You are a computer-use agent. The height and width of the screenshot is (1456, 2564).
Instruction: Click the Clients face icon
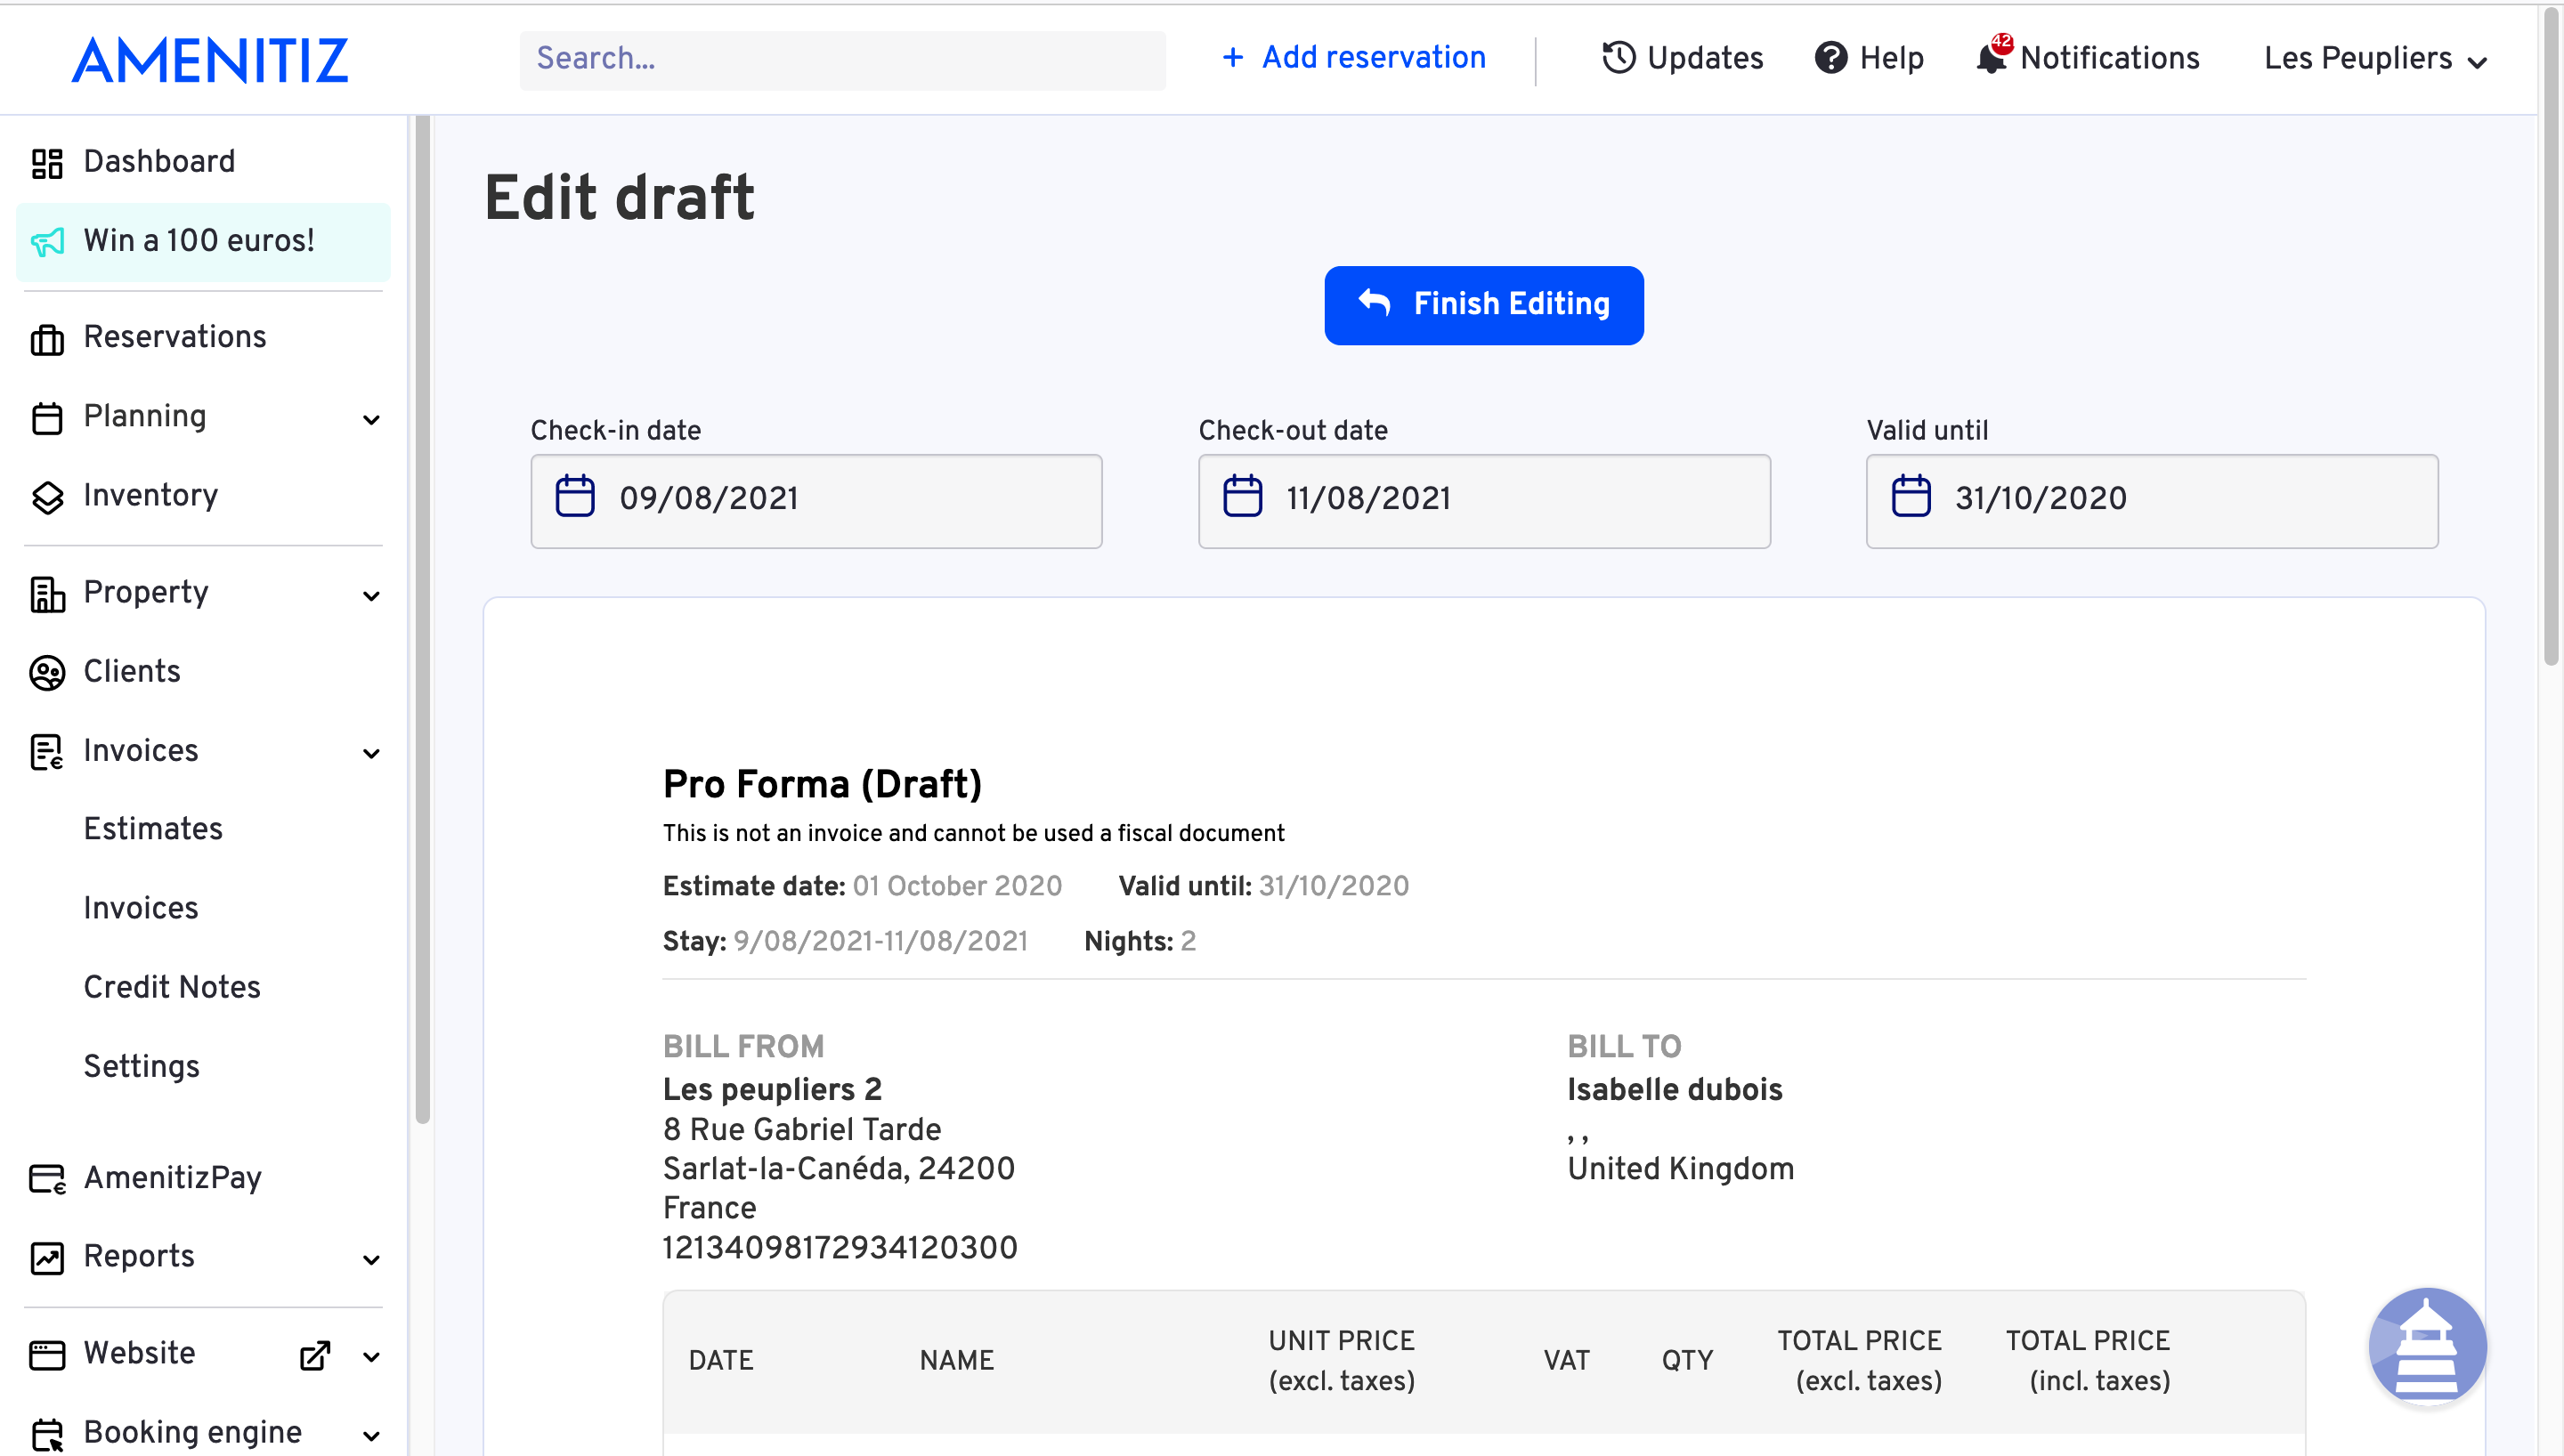(x=47, y=673)
